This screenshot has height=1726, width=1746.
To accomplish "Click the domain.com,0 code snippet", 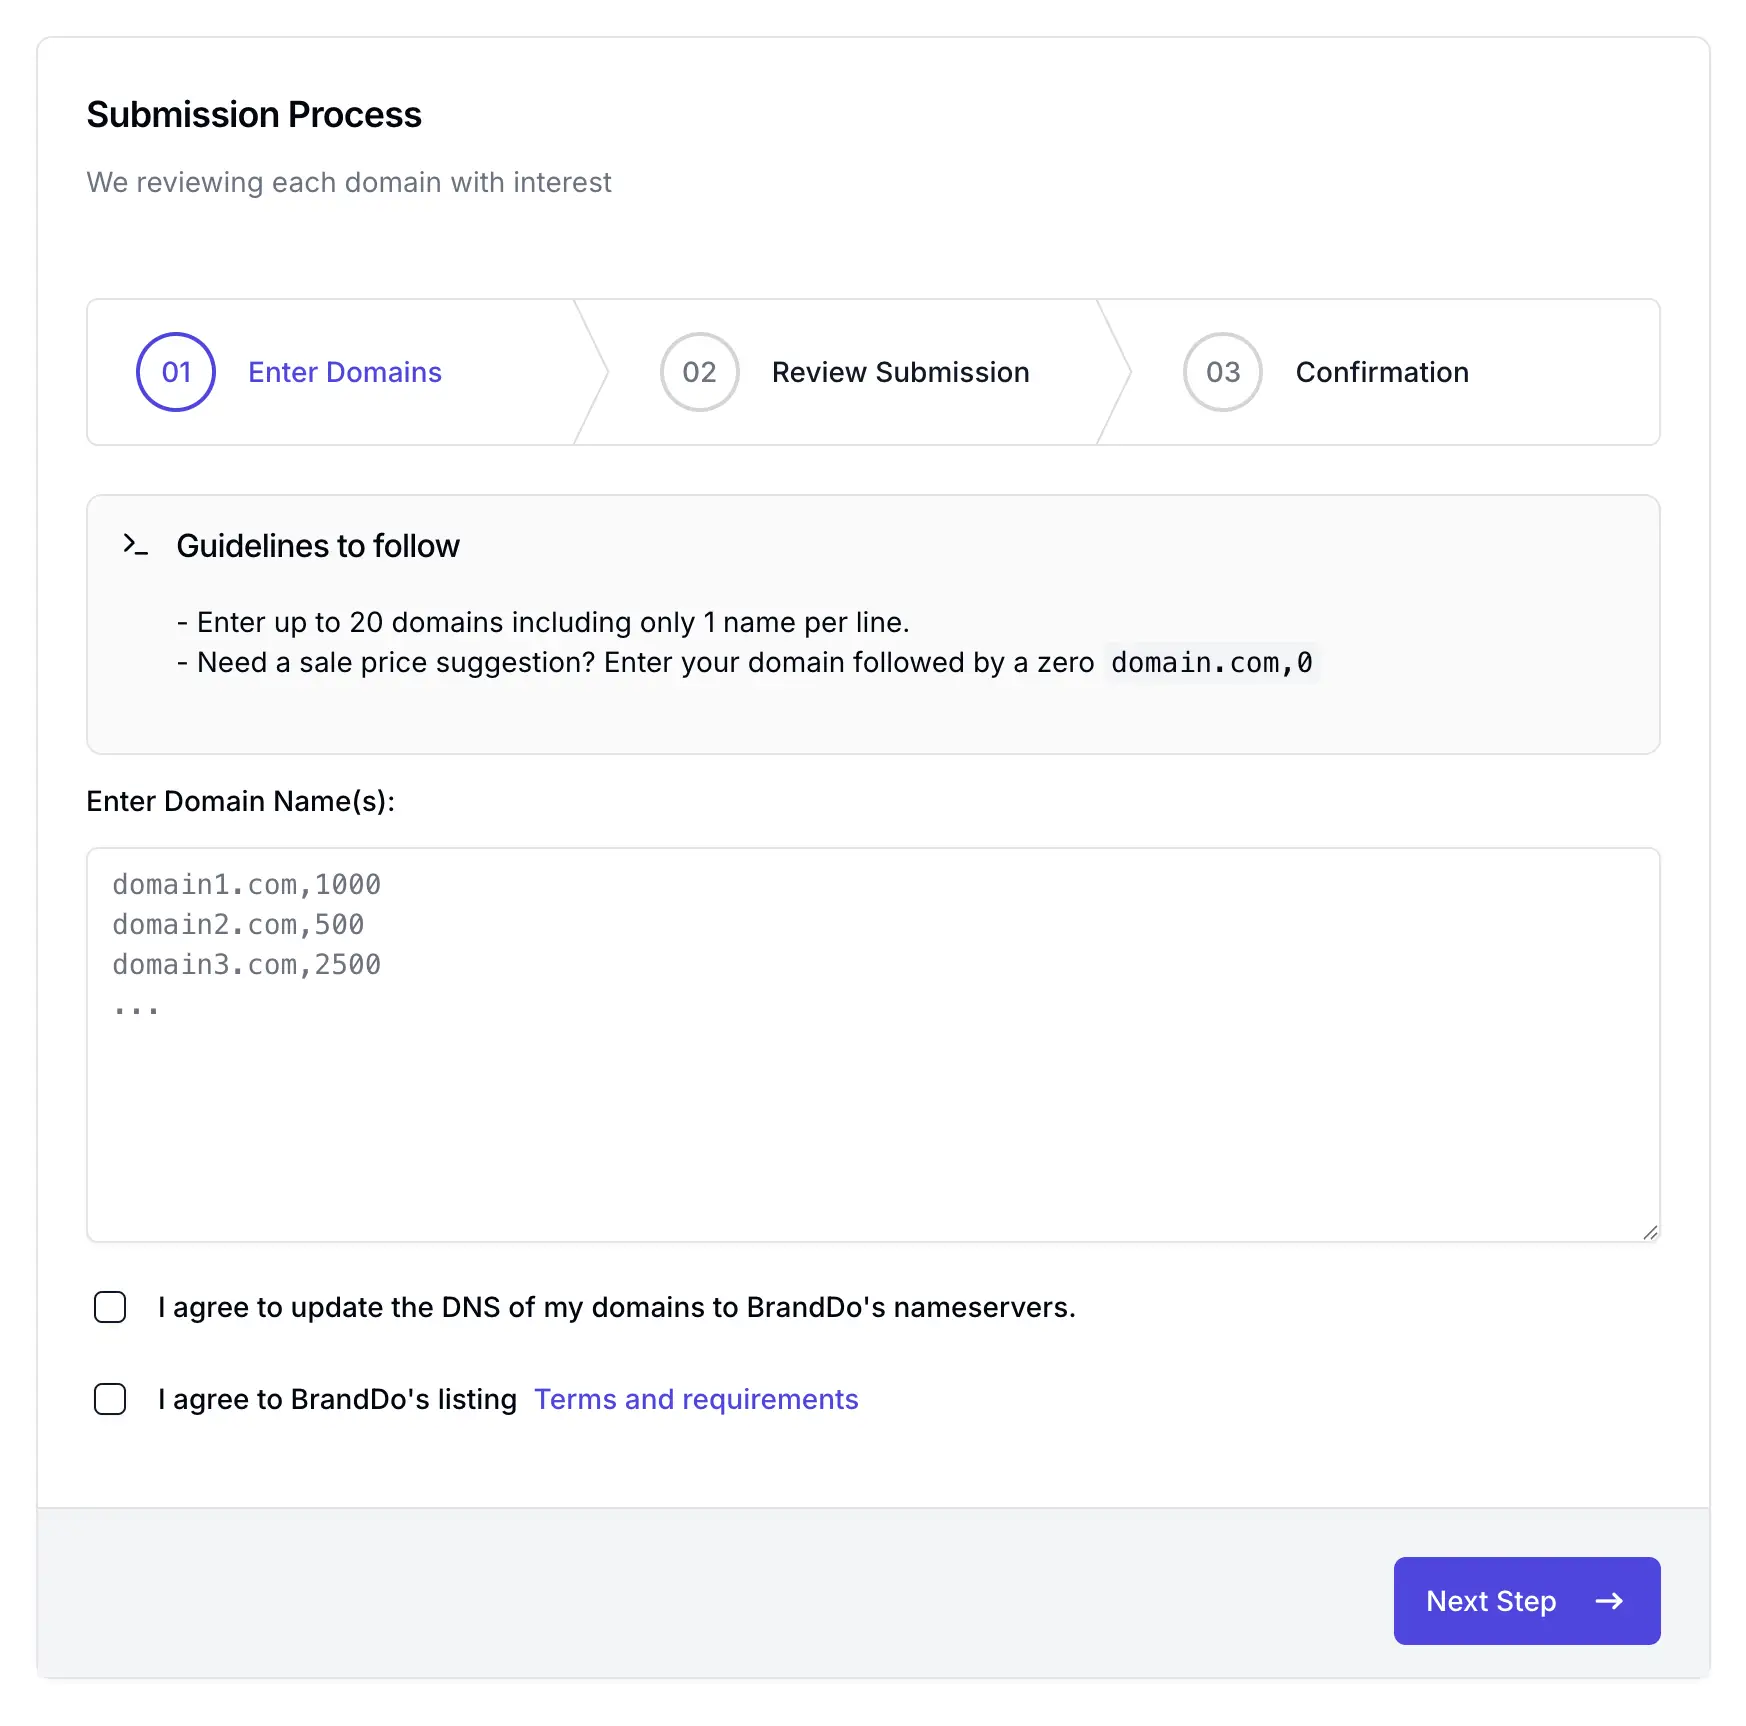I will (1211, 662).
